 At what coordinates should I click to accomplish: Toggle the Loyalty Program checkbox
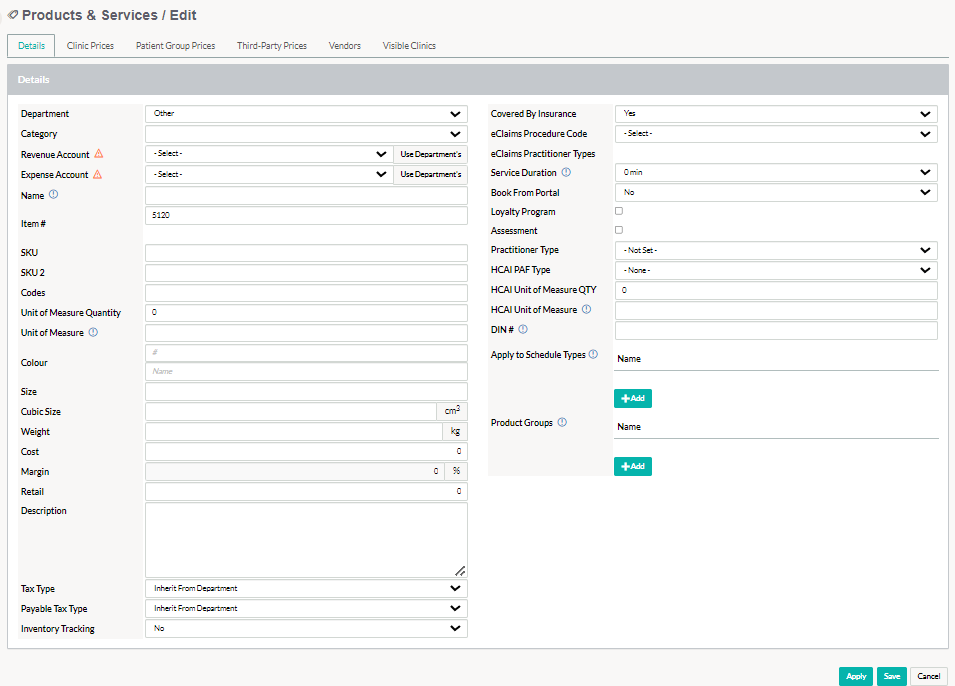click(619, 211)
